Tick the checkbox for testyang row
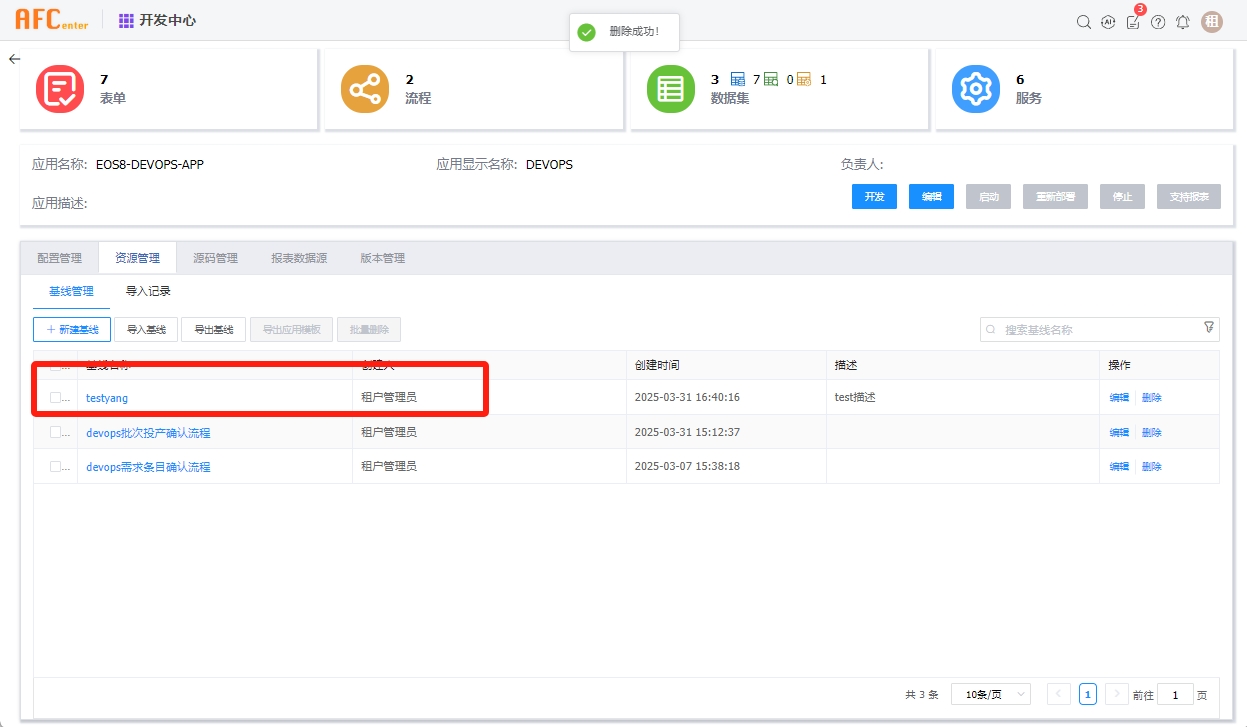The height and width of the screenshot is (727, 1247). 56,398
